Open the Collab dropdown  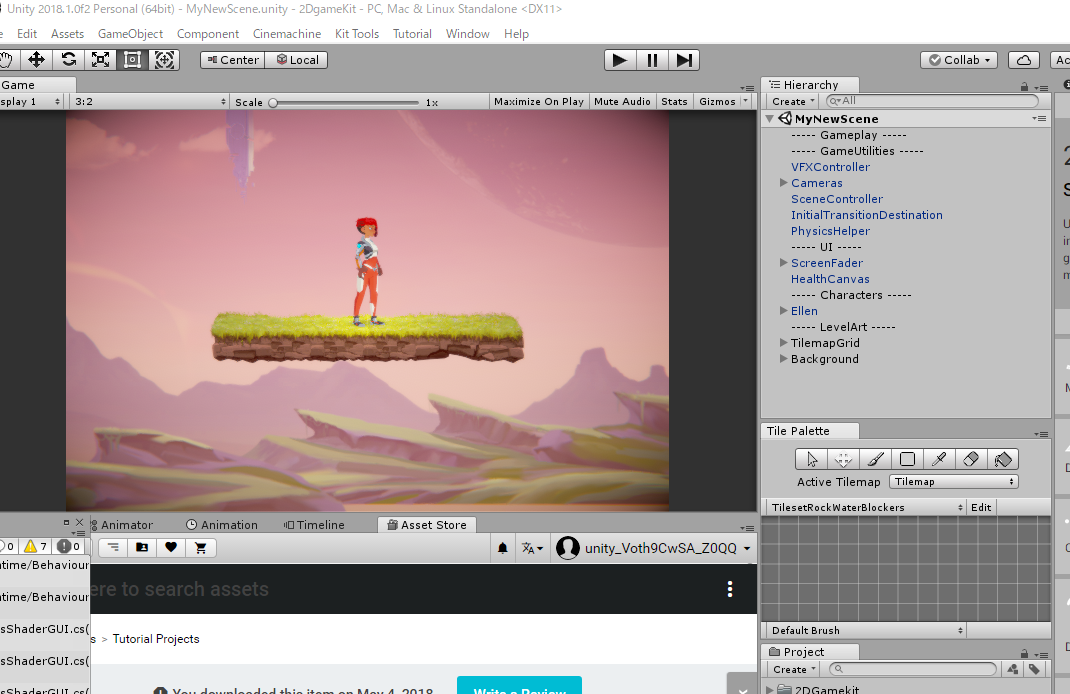coord(959,60)
